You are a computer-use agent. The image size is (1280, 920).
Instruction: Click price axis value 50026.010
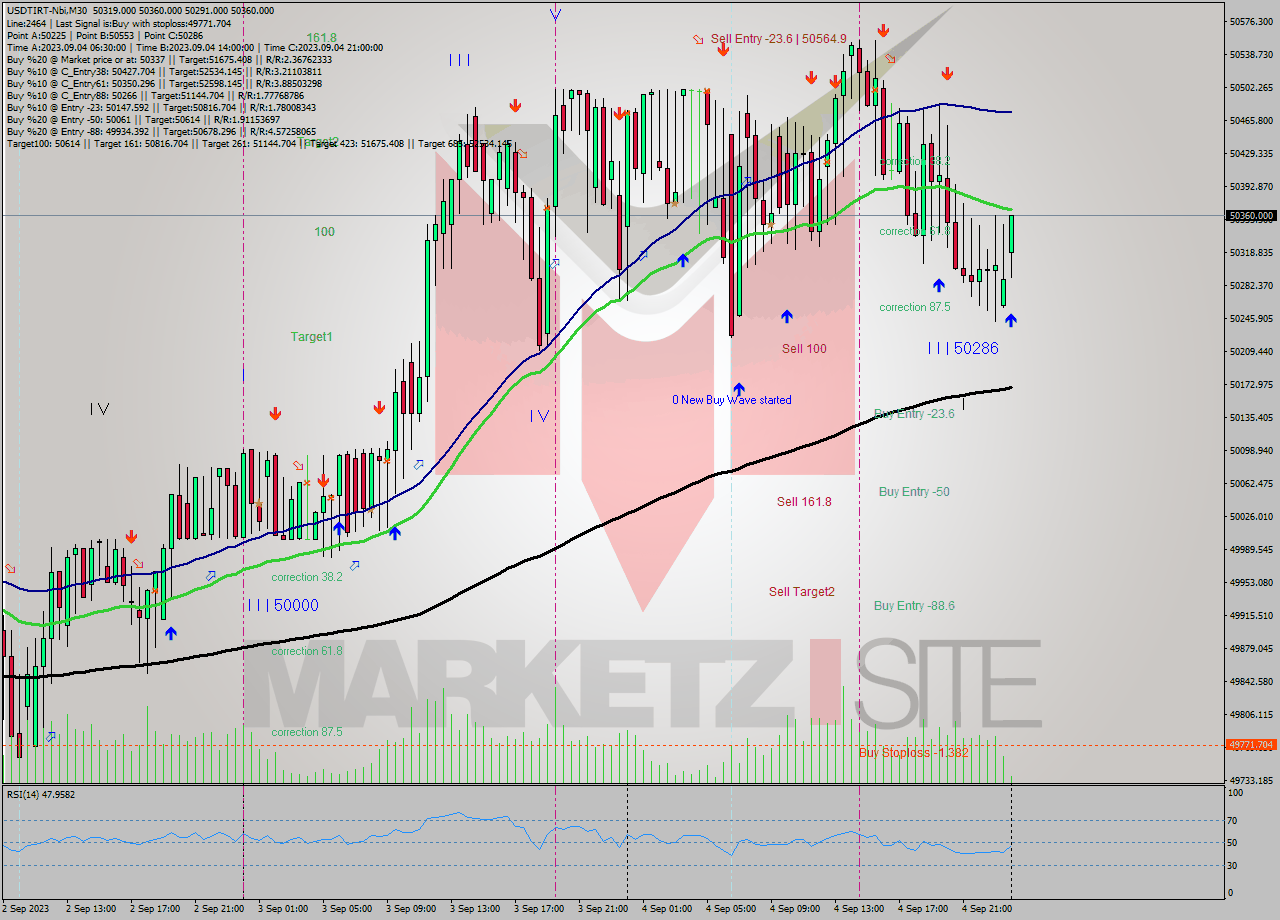coord(1251,516)
